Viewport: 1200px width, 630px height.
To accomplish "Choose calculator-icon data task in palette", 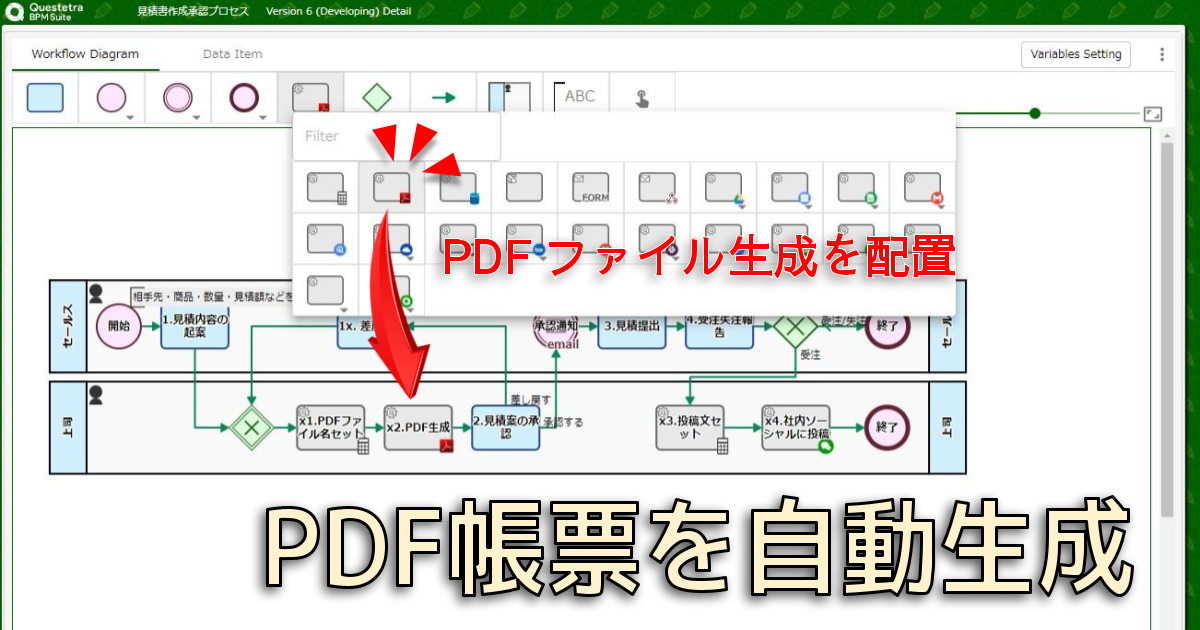I will coord(325,187).
